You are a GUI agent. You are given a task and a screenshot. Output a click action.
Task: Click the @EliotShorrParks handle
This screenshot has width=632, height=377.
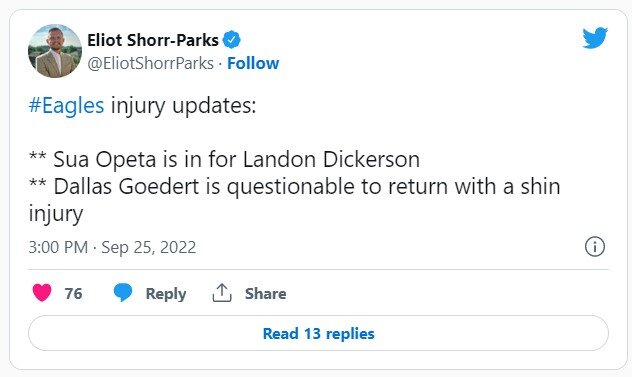point(151,63)
